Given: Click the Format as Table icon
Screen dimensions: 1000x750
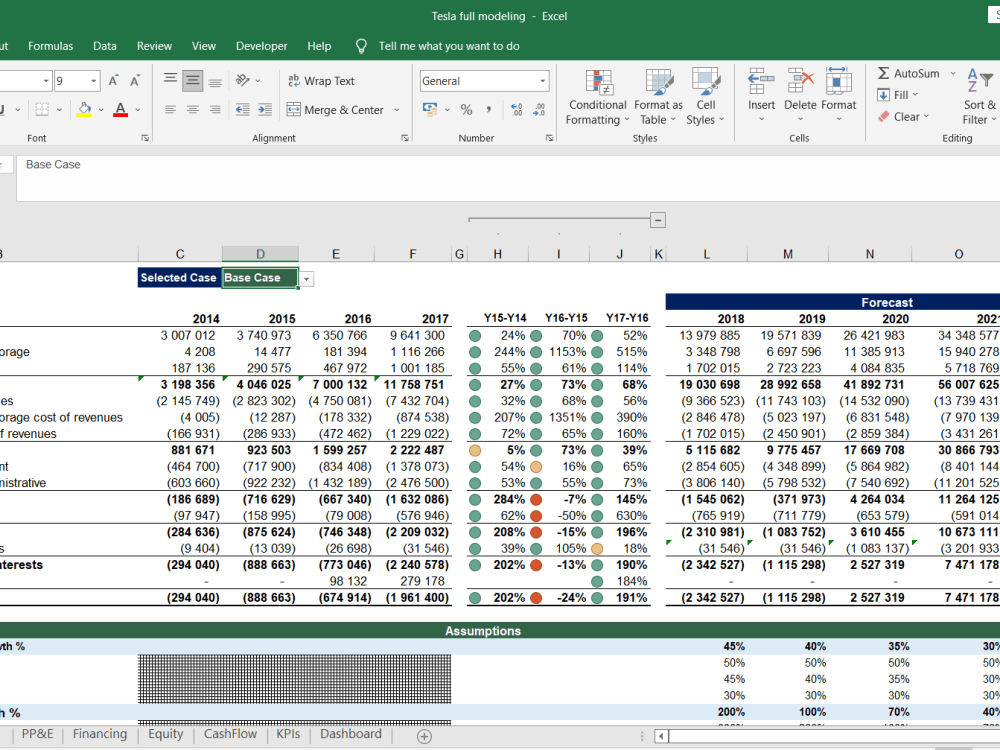Looking at the screenshot, I should point(658,96).
